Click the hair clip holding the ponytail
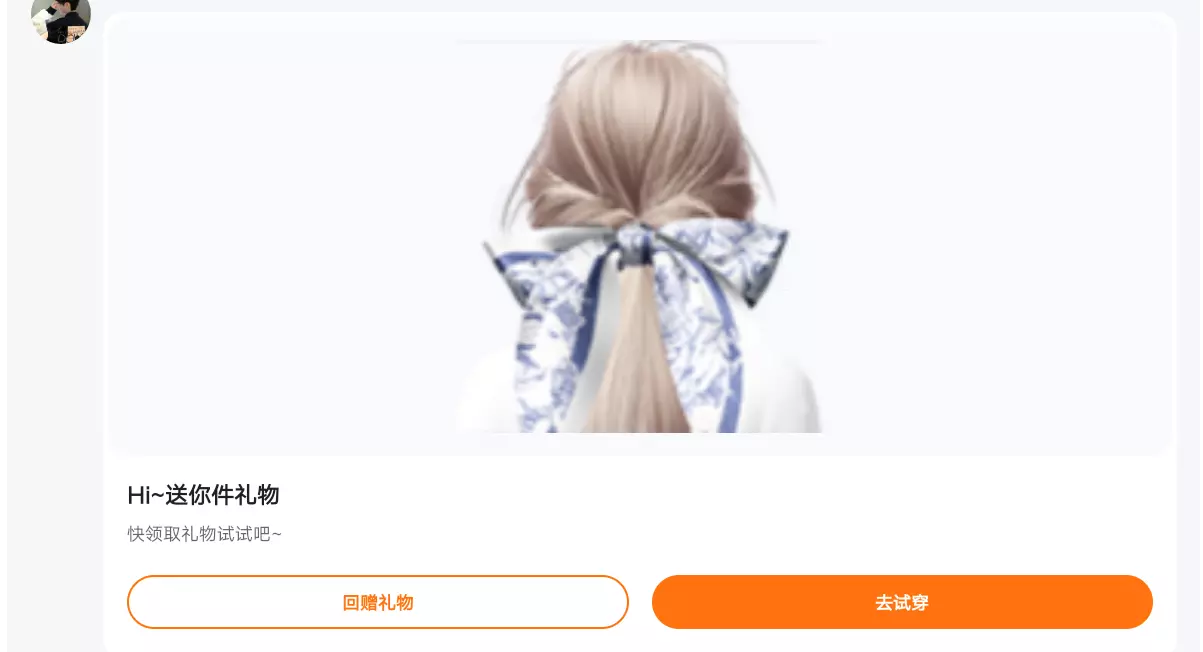 [635, 252]
